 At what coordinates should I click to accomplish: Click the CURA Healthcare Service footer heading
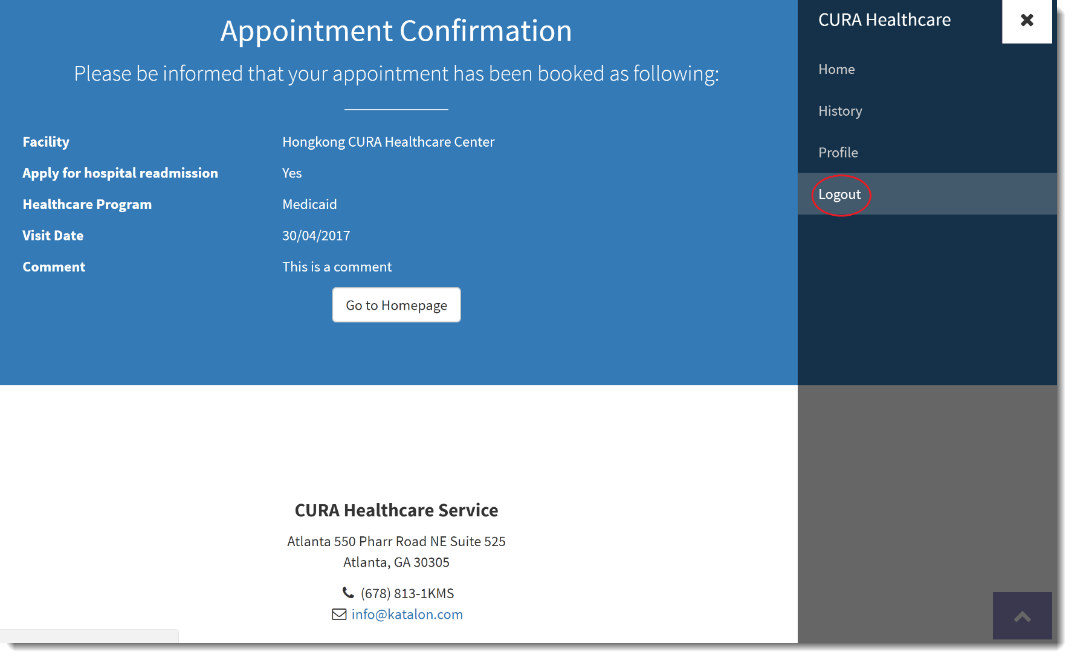[x=396, y=510]
